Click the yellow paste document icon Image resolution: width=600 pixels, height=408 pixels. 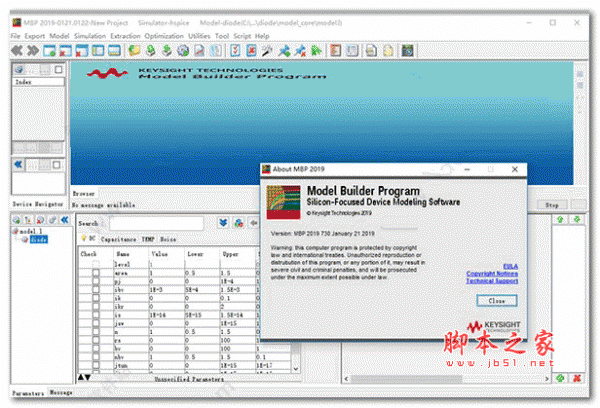388,51
